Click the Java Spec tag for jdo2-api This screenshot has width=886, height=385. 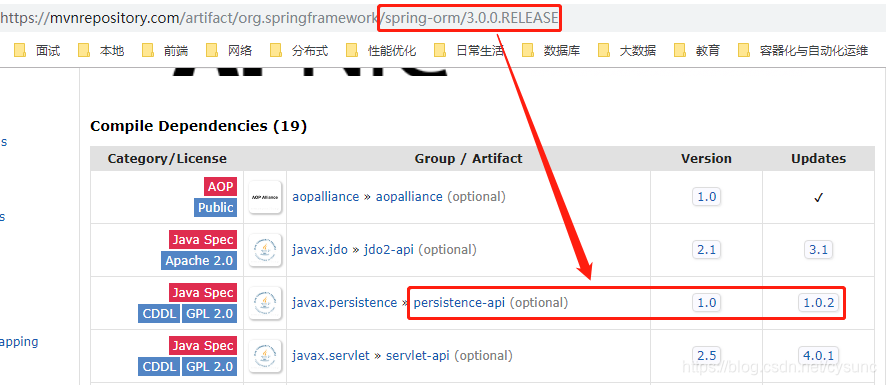[x=203, y=240]
